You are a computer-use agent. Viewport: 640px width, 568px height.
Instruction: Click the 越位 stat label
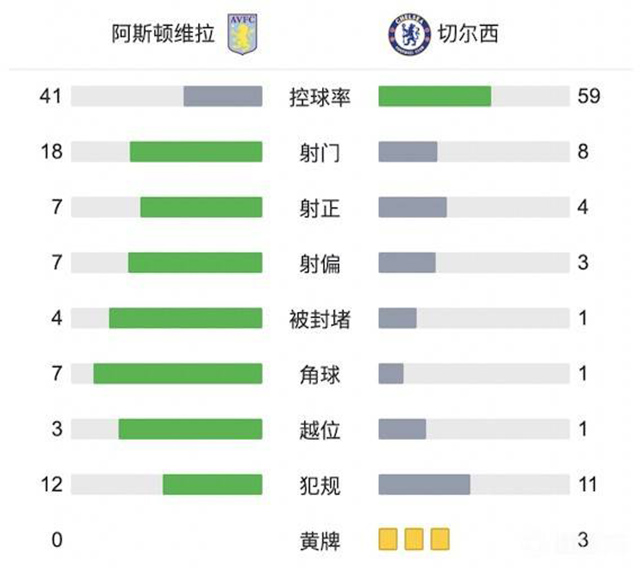pos(320,430)
